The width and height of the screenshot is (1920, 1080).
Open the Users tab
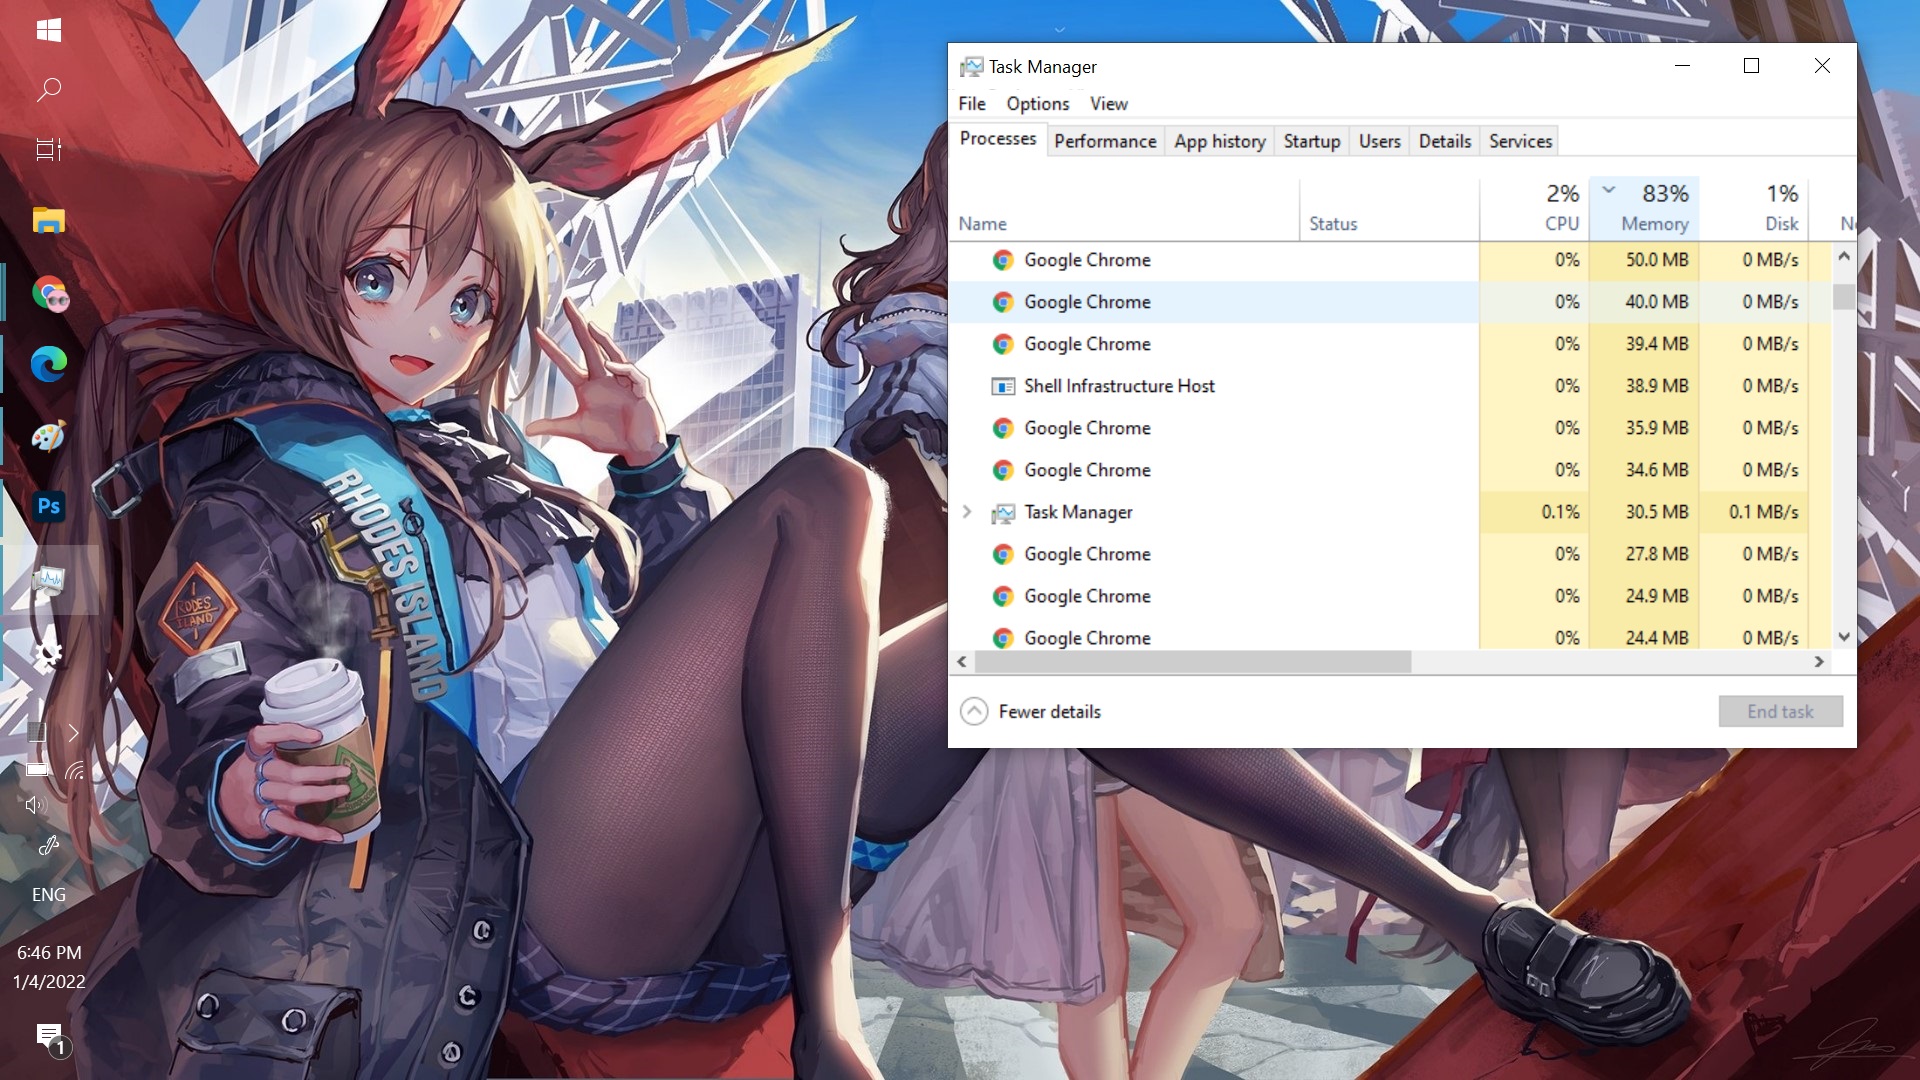1380,141
